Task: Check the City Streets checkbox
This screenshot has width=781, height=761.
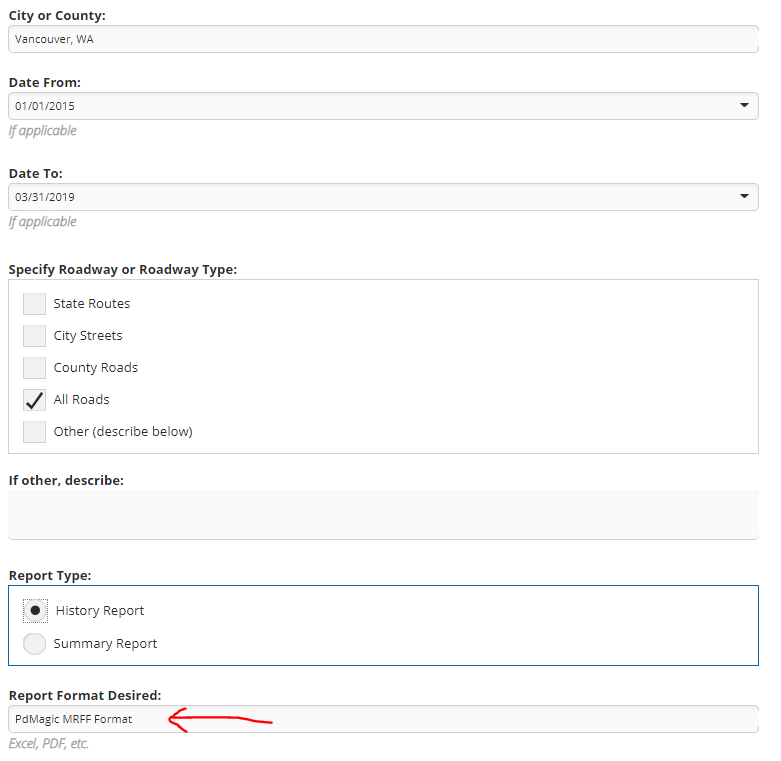Action: pos(34,336)
